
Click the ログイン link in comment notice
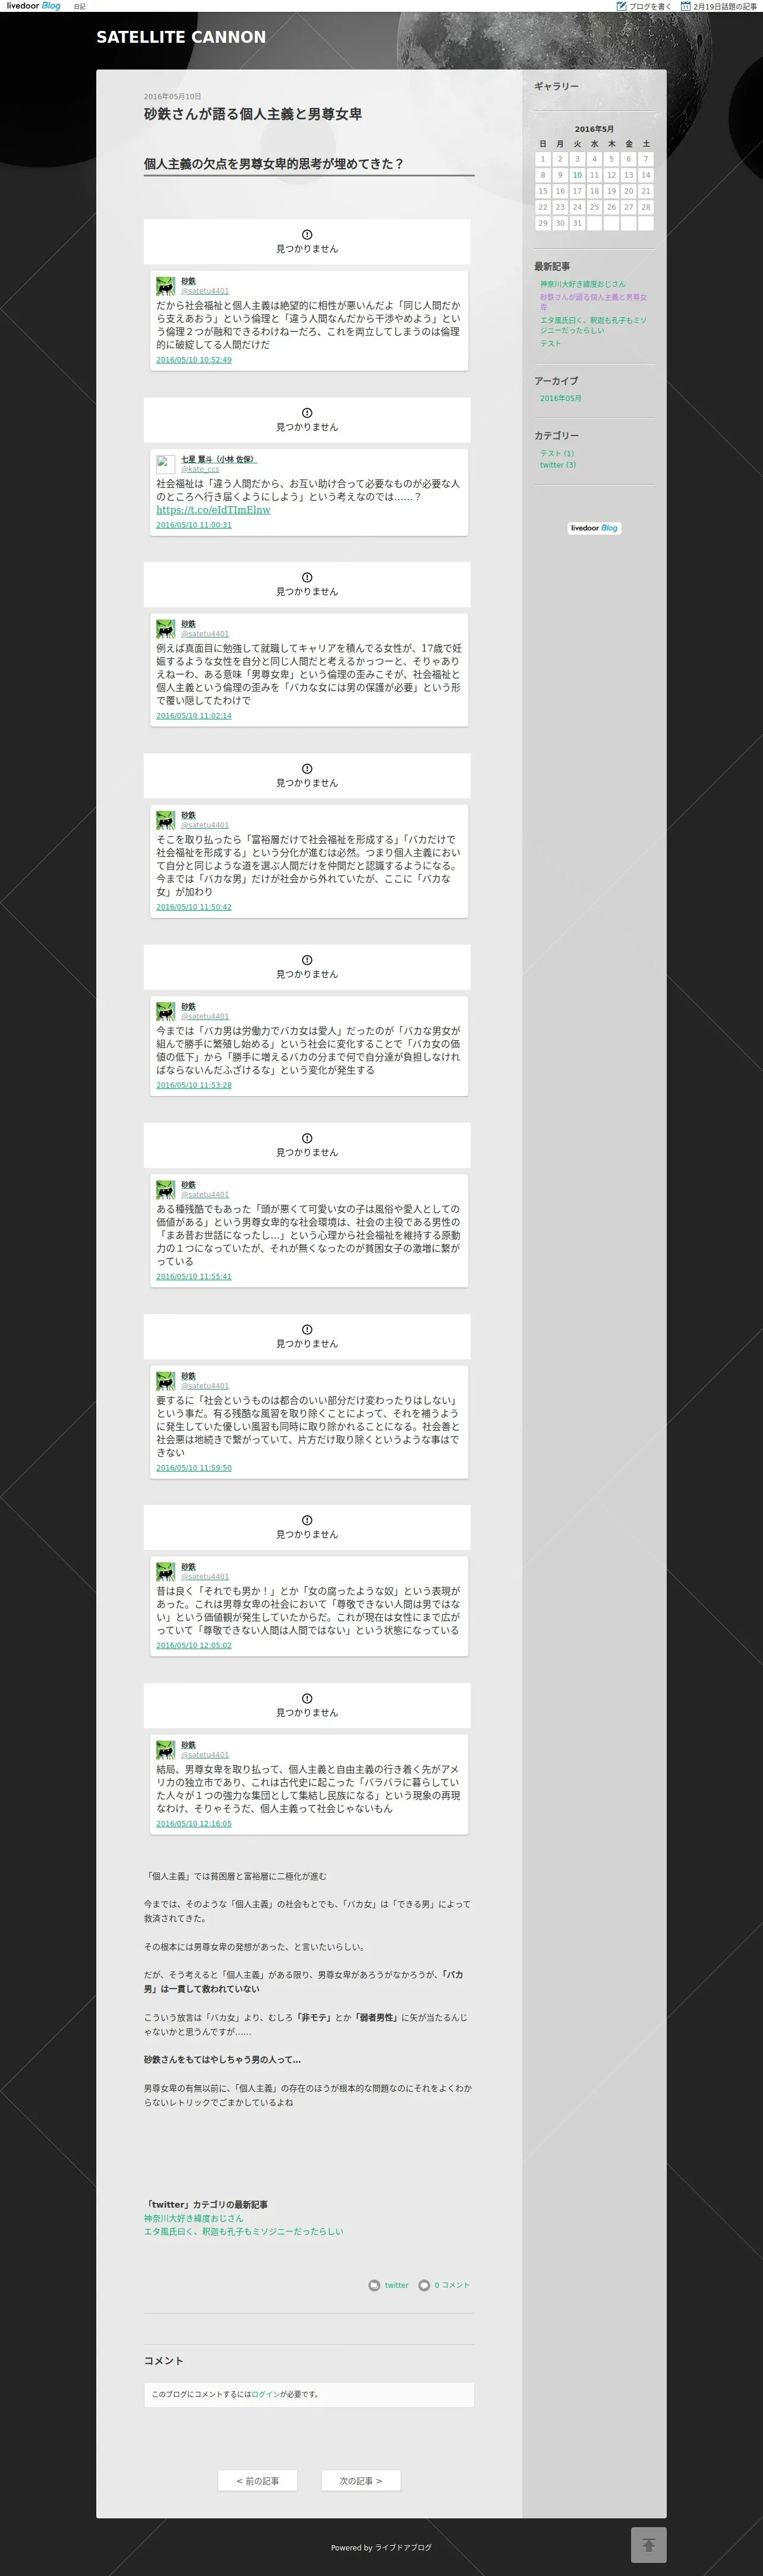coord(266,2394)
